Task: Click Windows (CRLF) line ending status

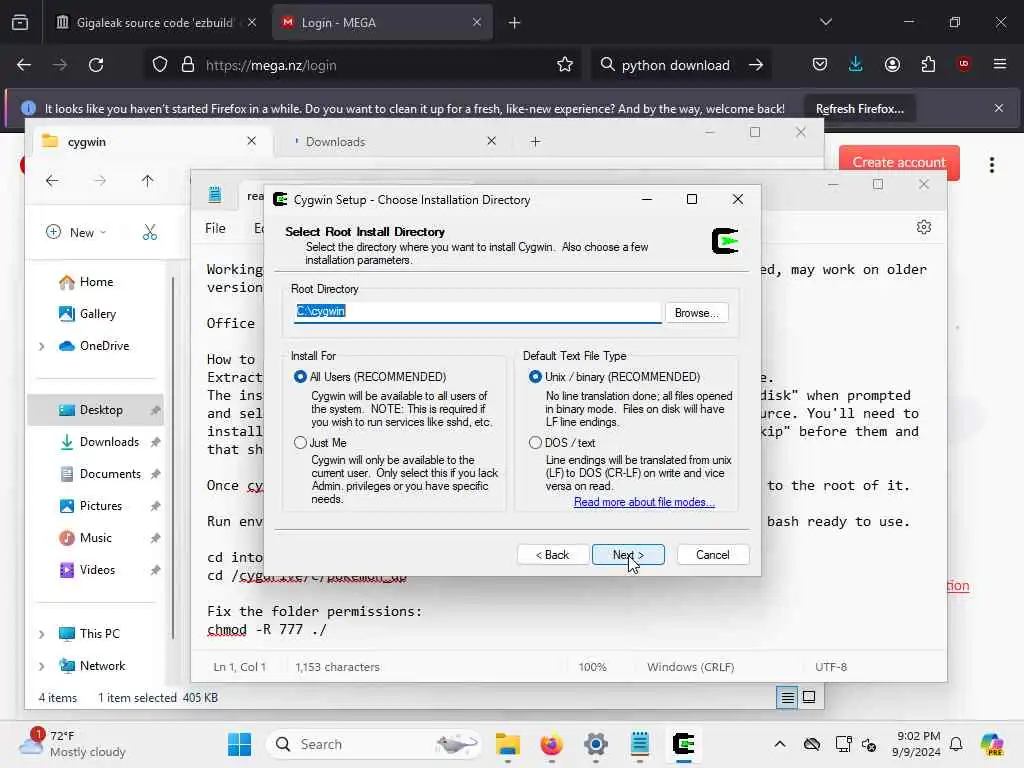Action: point(690,667)
